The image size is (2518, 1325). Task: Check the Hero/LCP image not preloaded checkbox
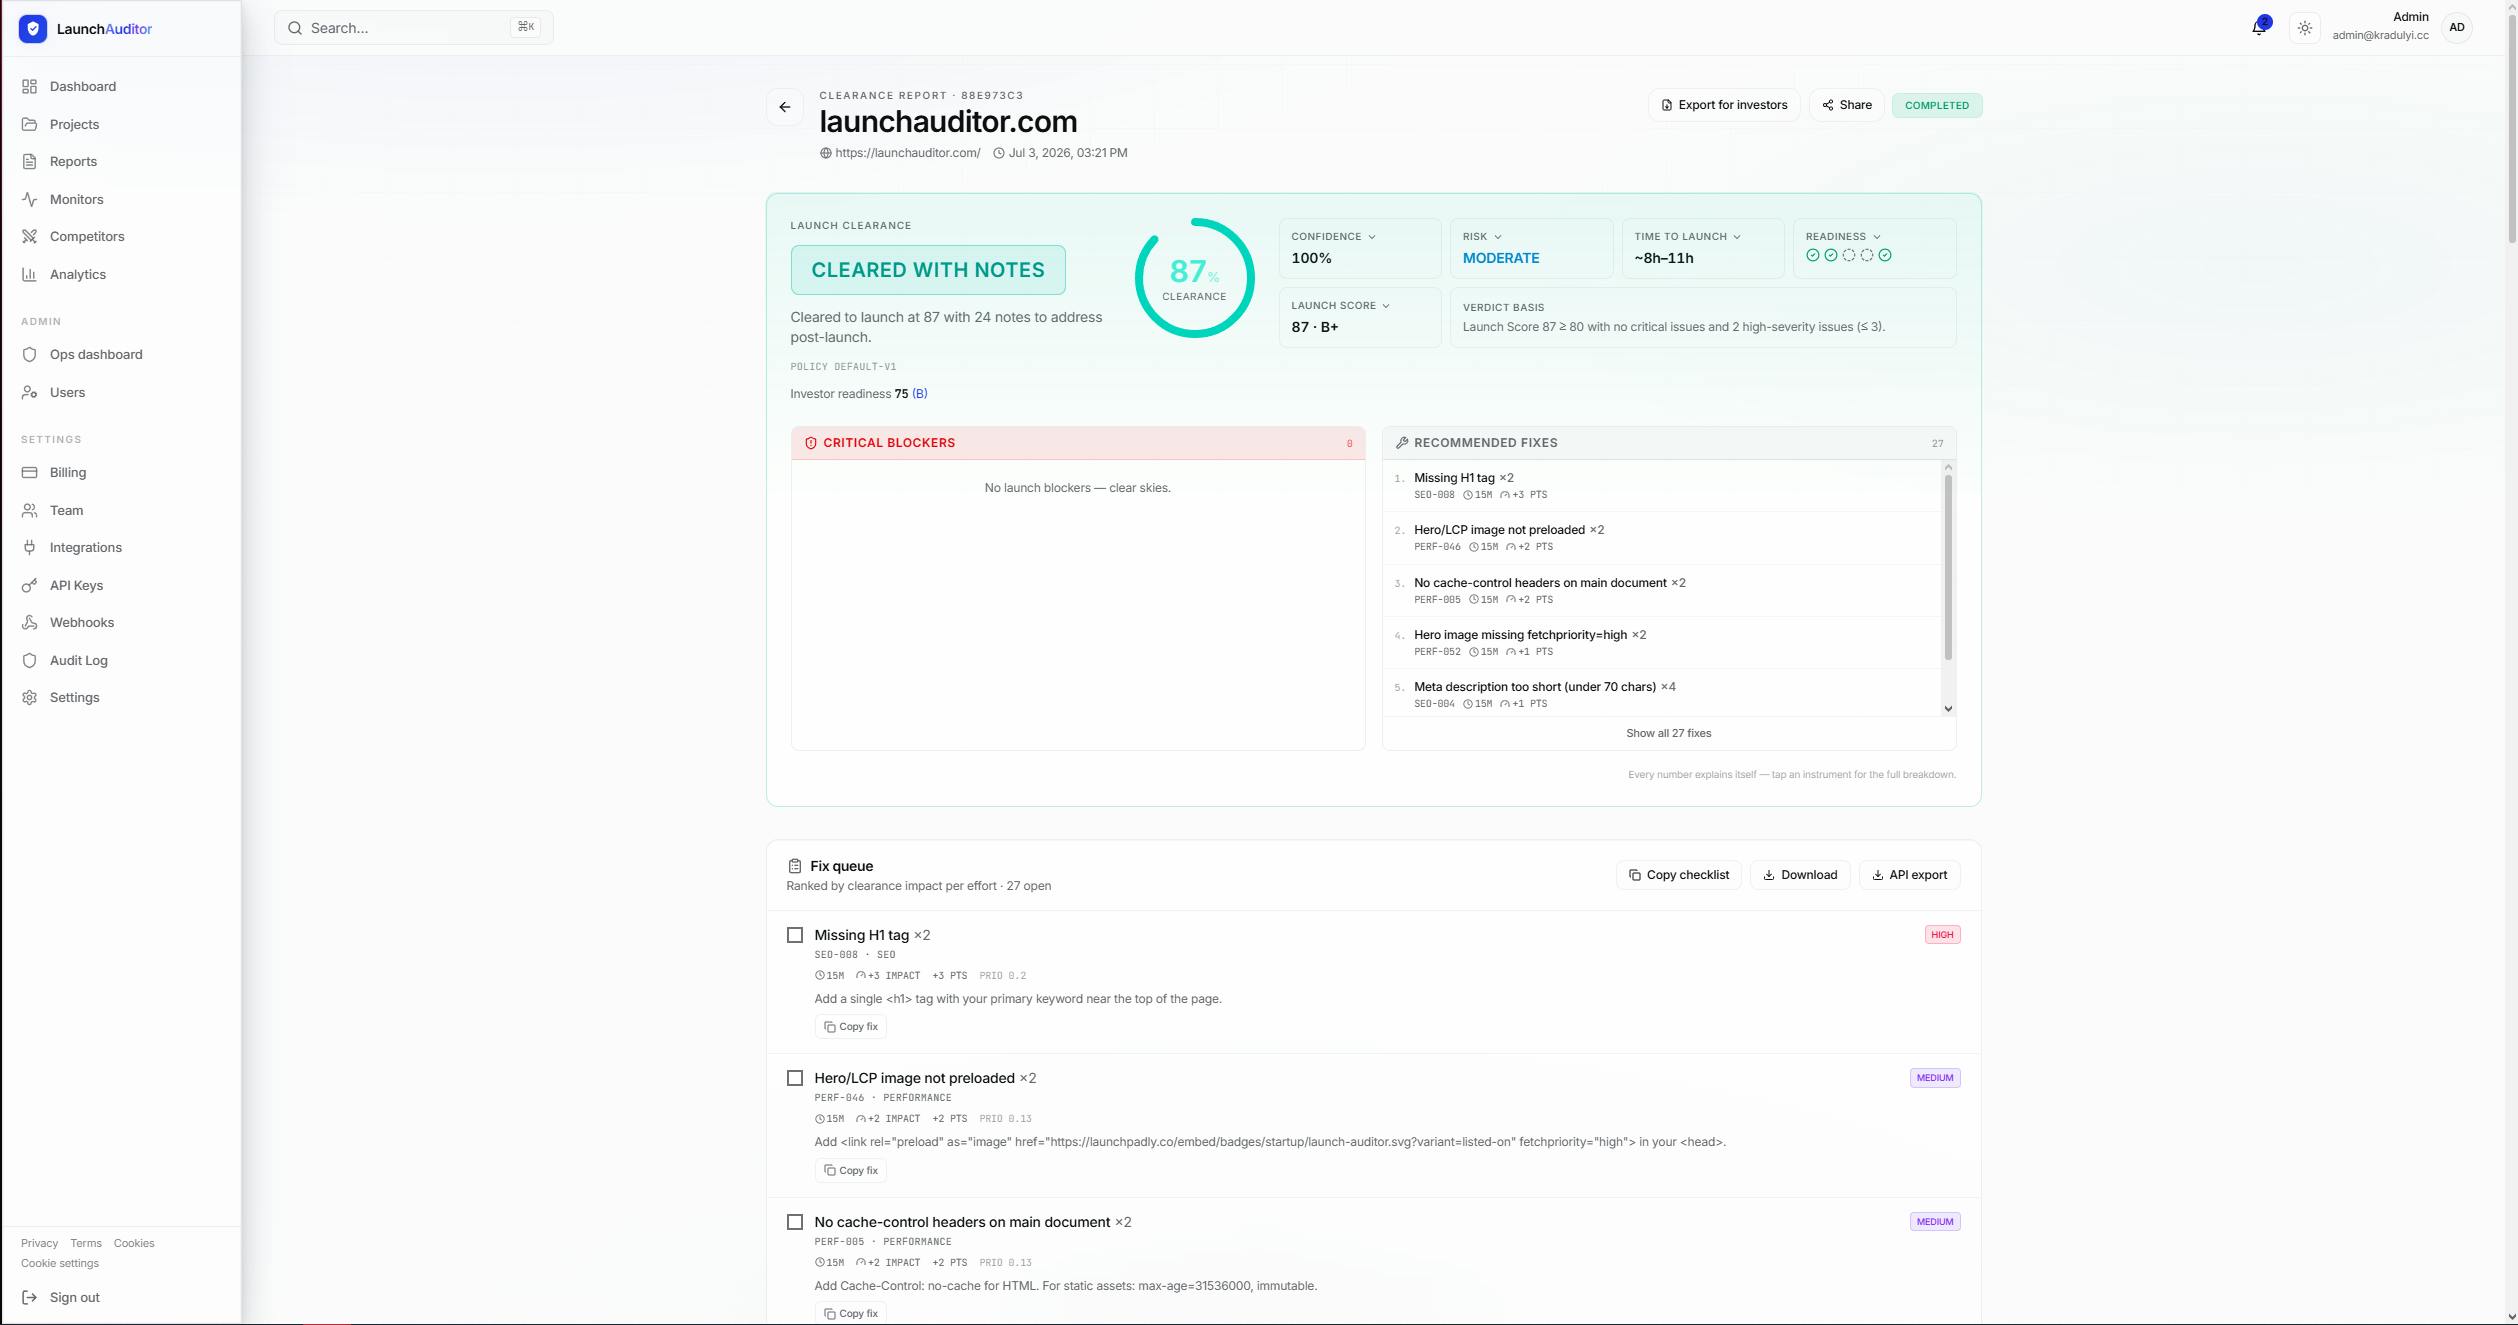coord(795,1078)
